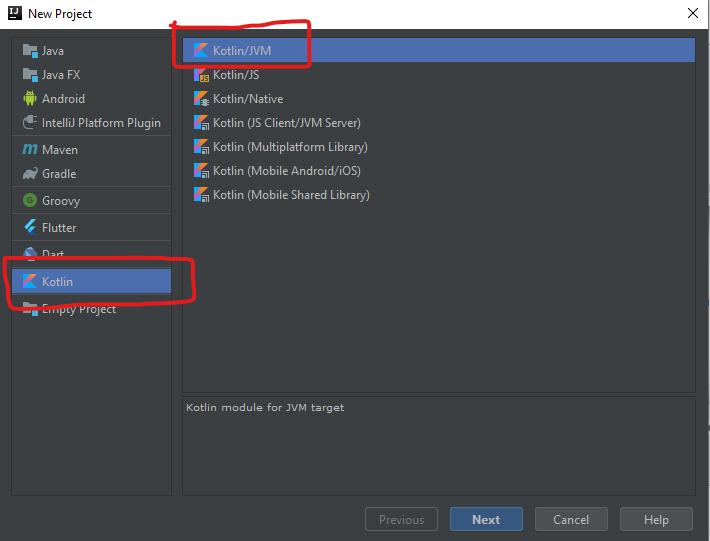Click the Java folder icon

30,51
